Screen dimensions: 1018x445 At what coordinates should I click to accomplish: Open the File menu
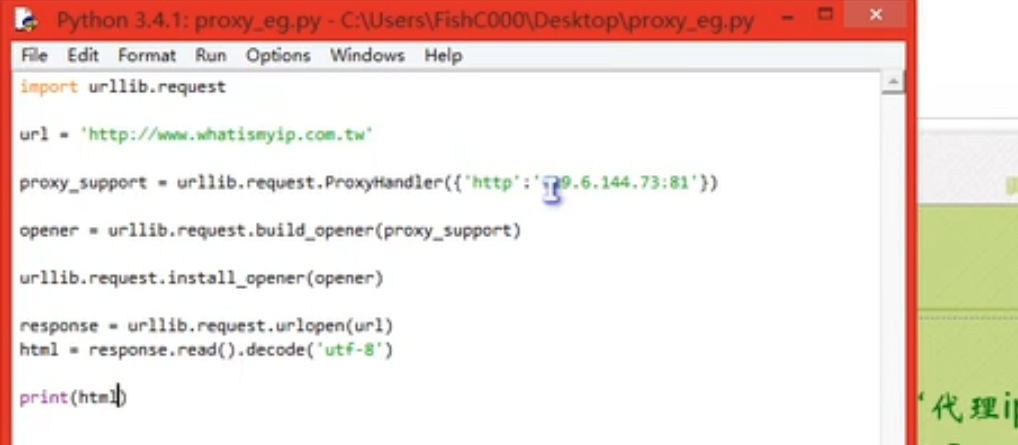tap(34, 56)
